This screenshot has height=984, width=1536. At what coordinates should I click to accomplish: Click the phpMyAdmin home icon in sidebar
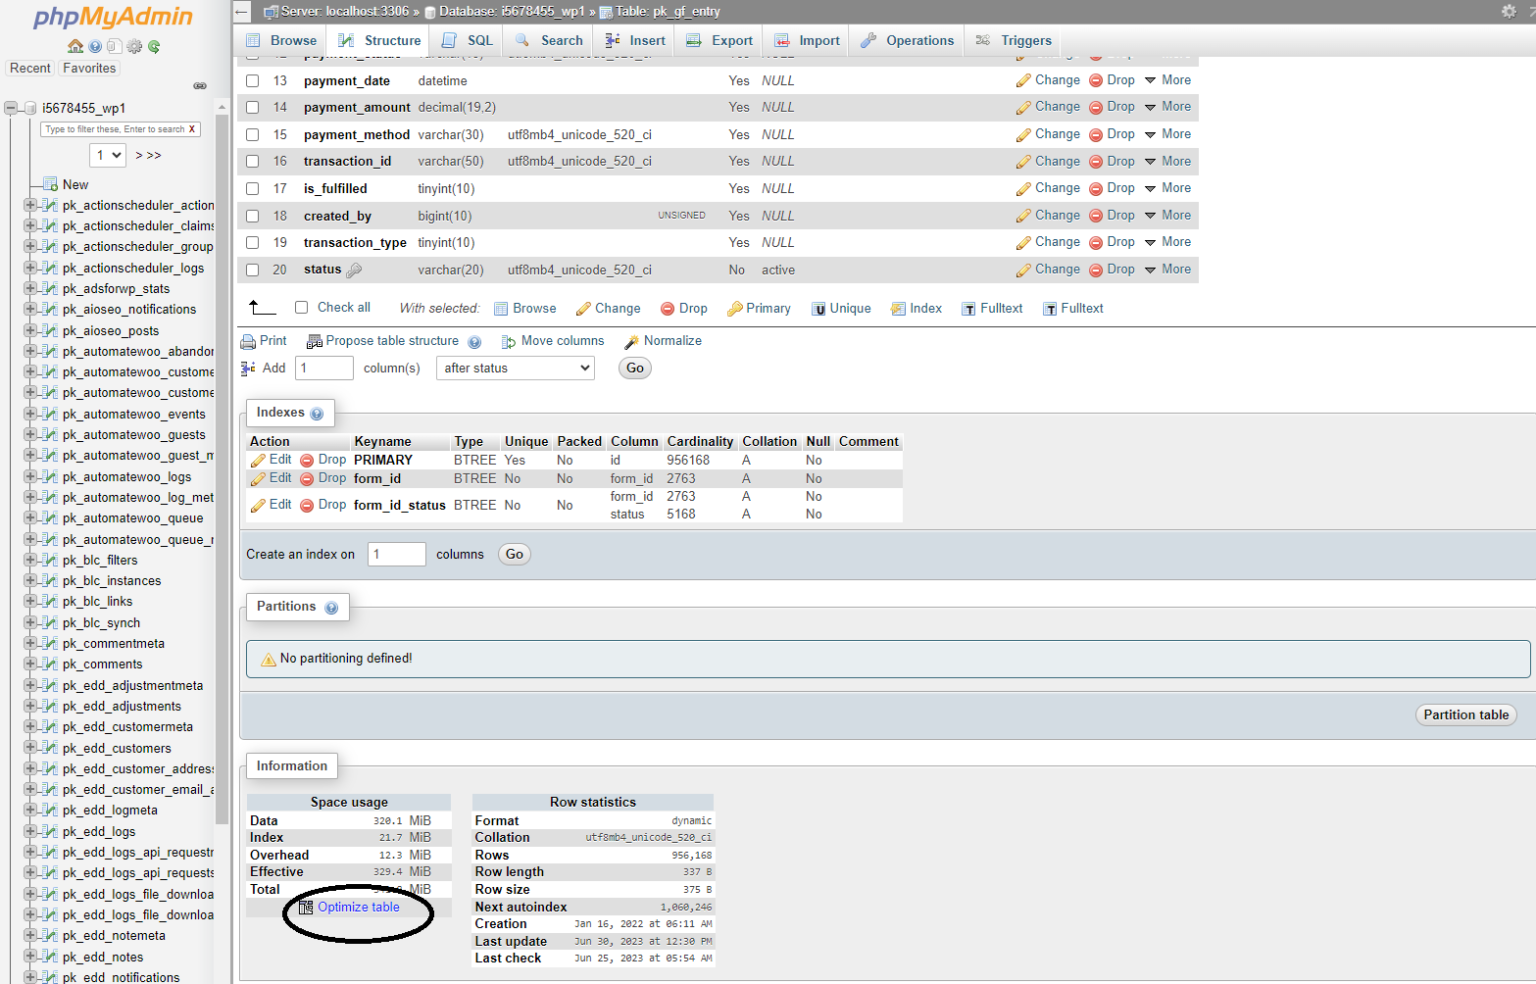[75, 46]
